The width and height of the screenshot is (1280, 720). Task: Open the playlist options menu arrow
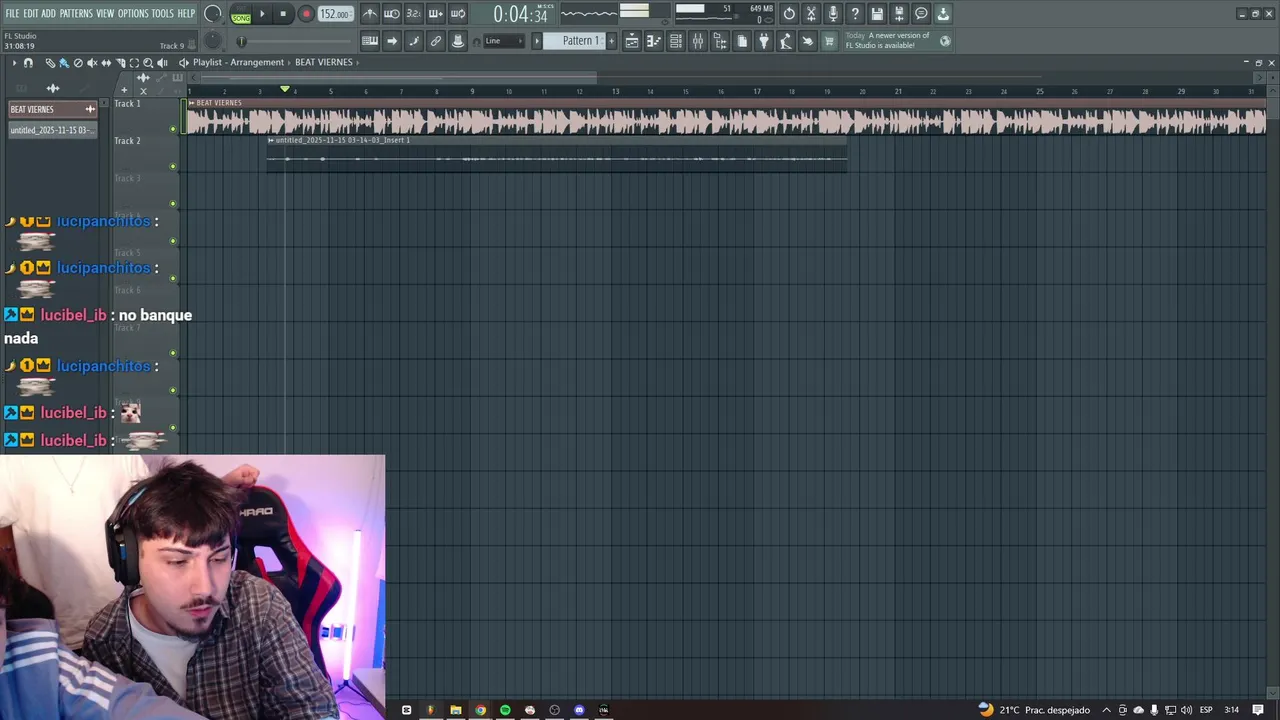click(14, 62)
